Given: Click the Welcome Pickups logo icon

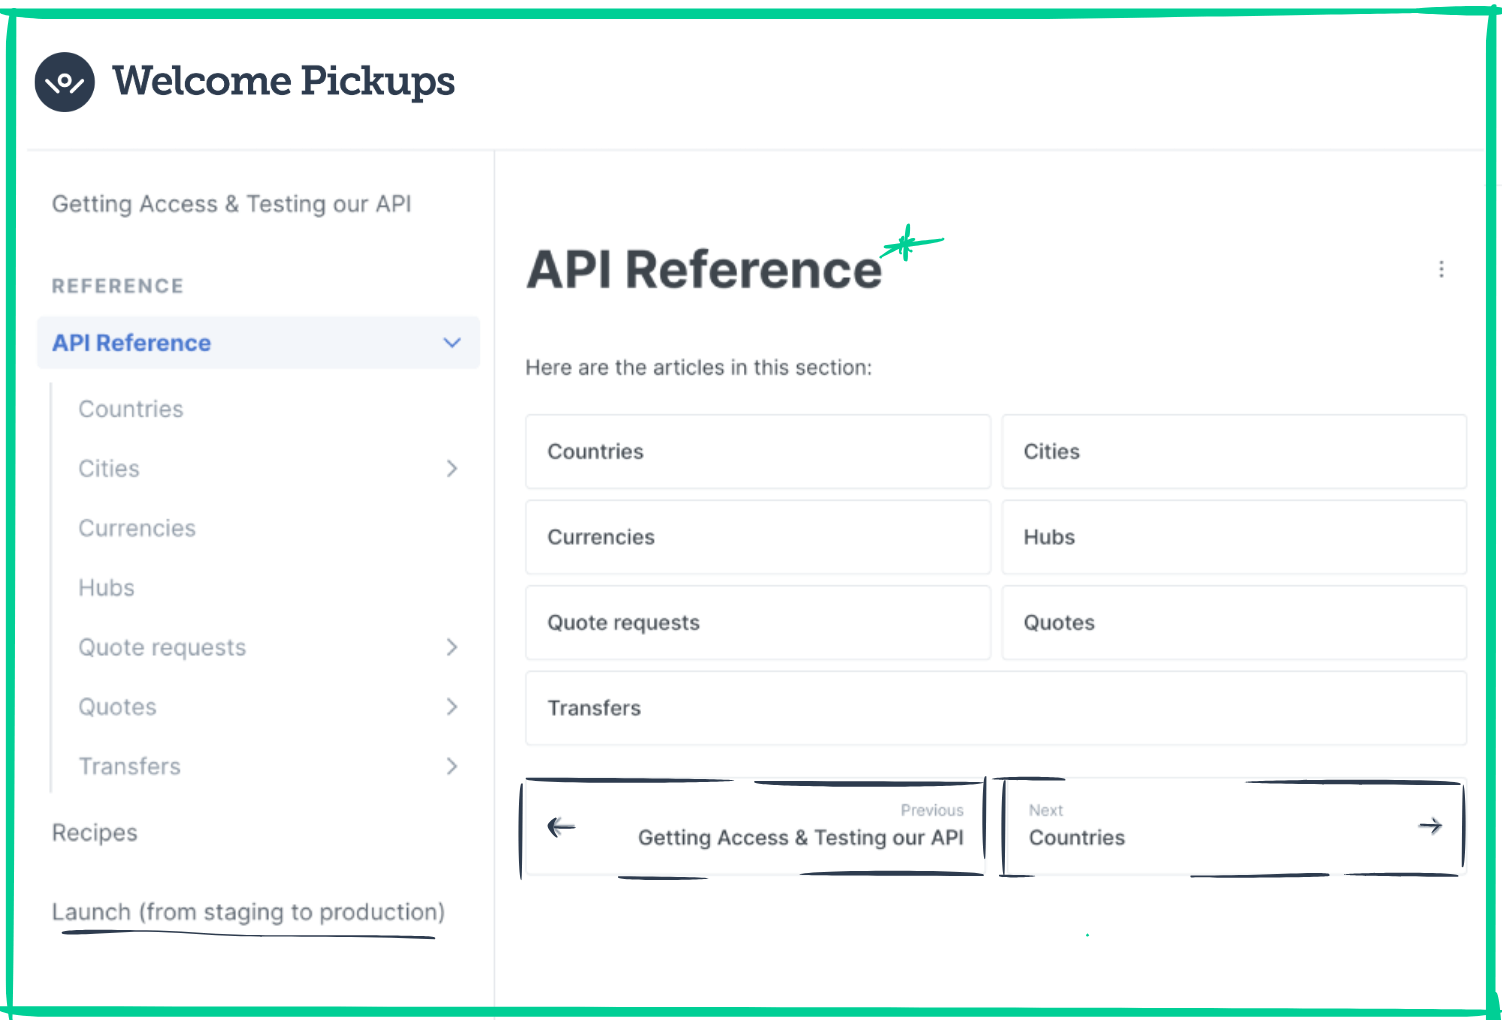Looking at the screenshot, I should pyautogui.click(x=65, y=82).
